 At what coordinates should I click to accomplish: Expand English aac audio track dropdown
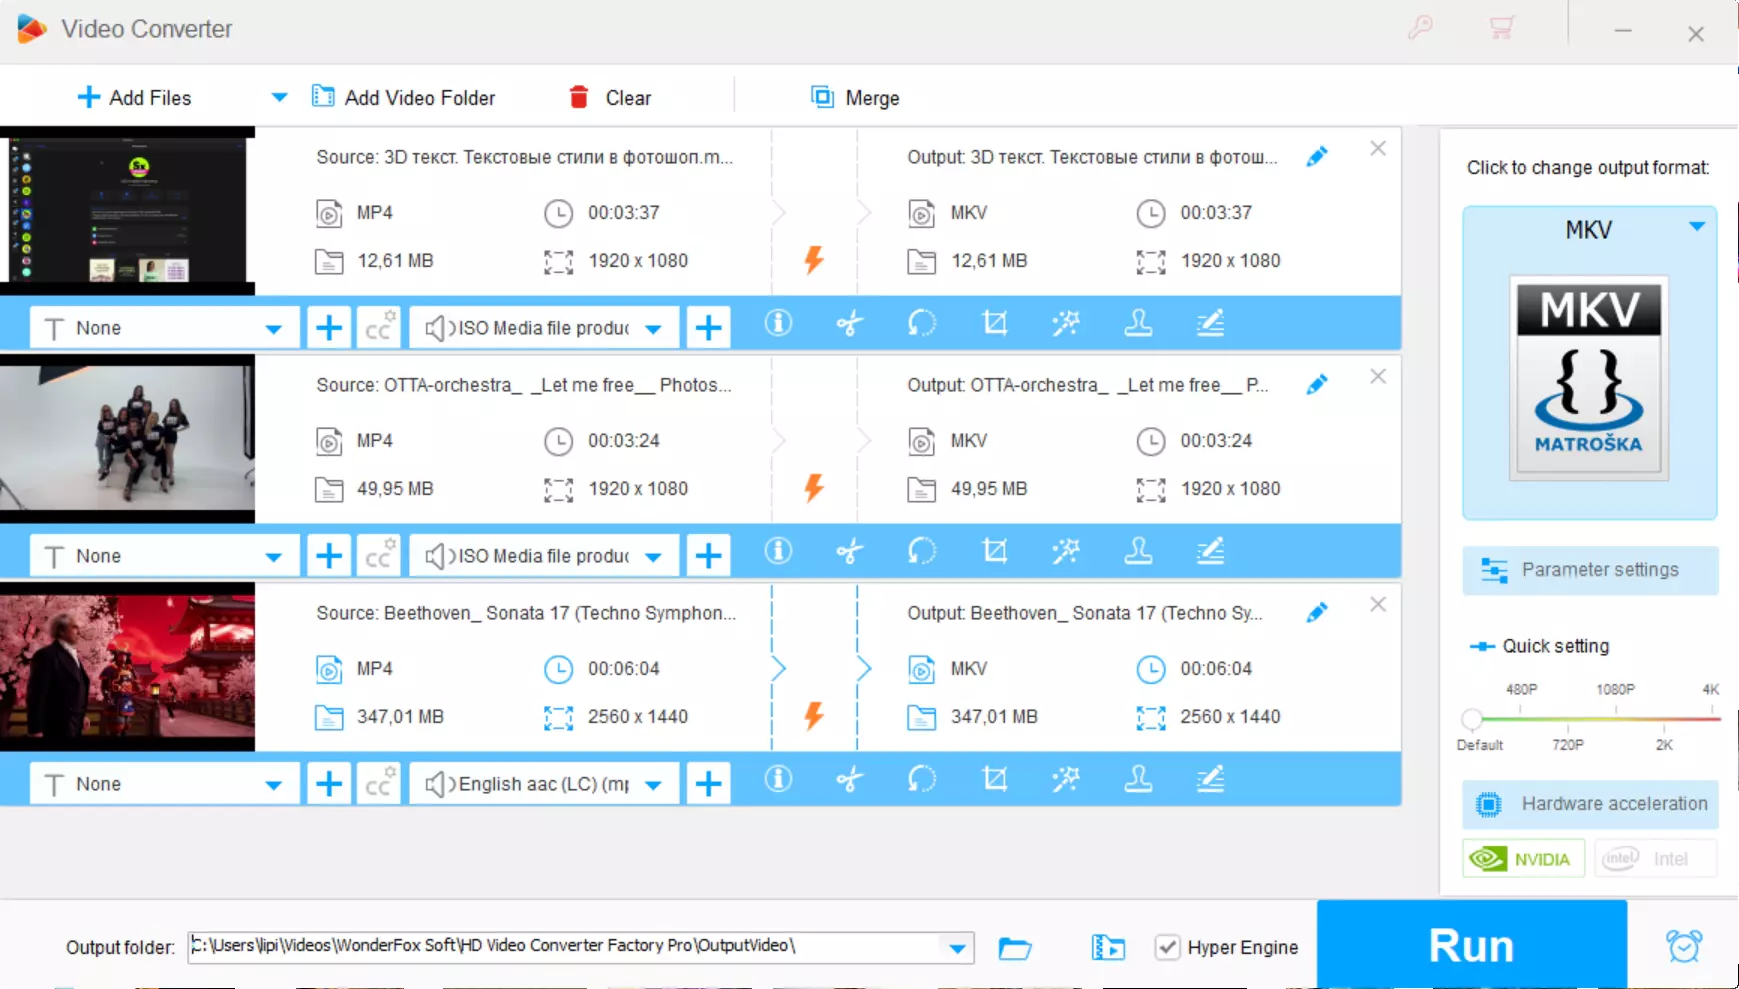pyautogui.click(x=653, y=785)
